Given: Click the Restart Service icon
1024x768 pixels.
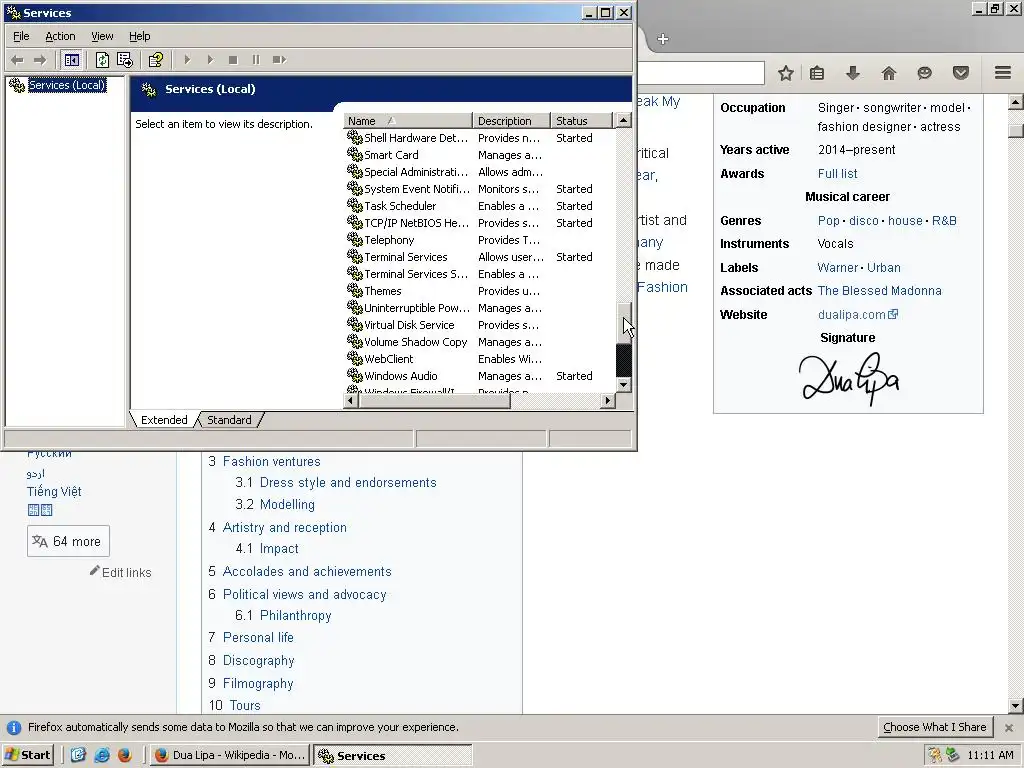Looking at the screenshot, I should coord(280,60).
